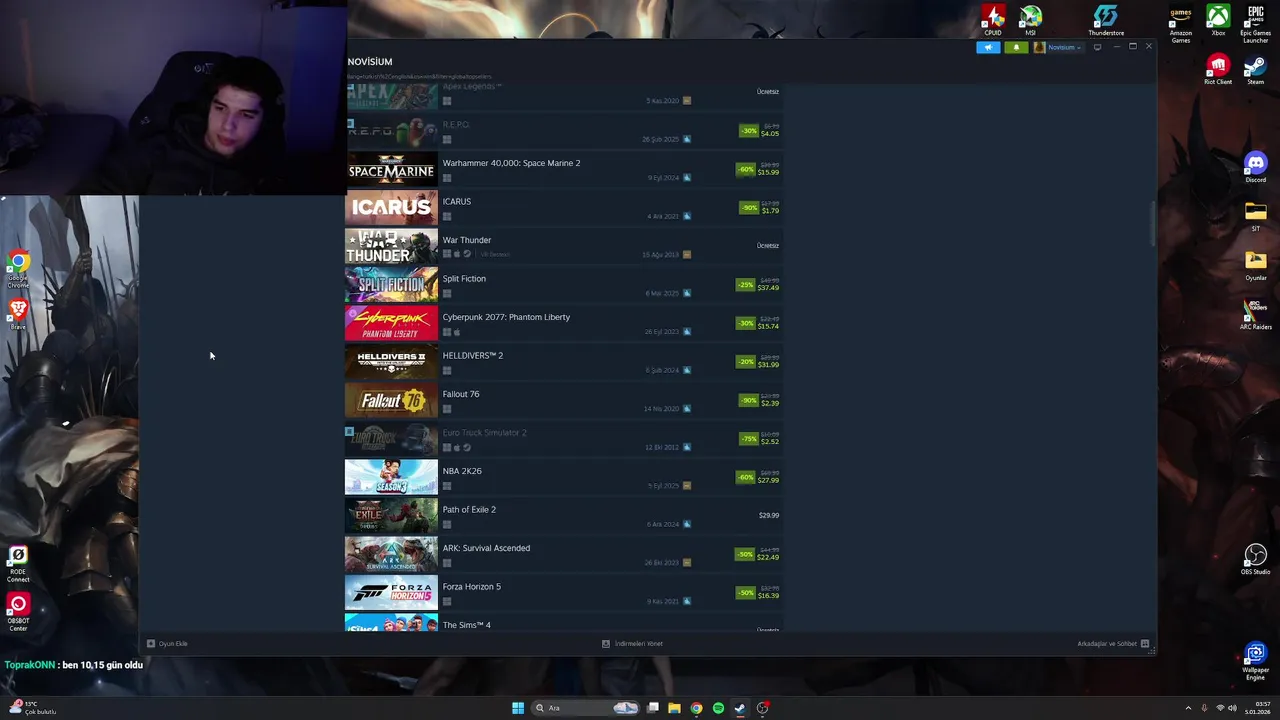This screenshot has height=720, width=1280.
Task: Open the taskbar weather widget
Action: pos(34,708)
